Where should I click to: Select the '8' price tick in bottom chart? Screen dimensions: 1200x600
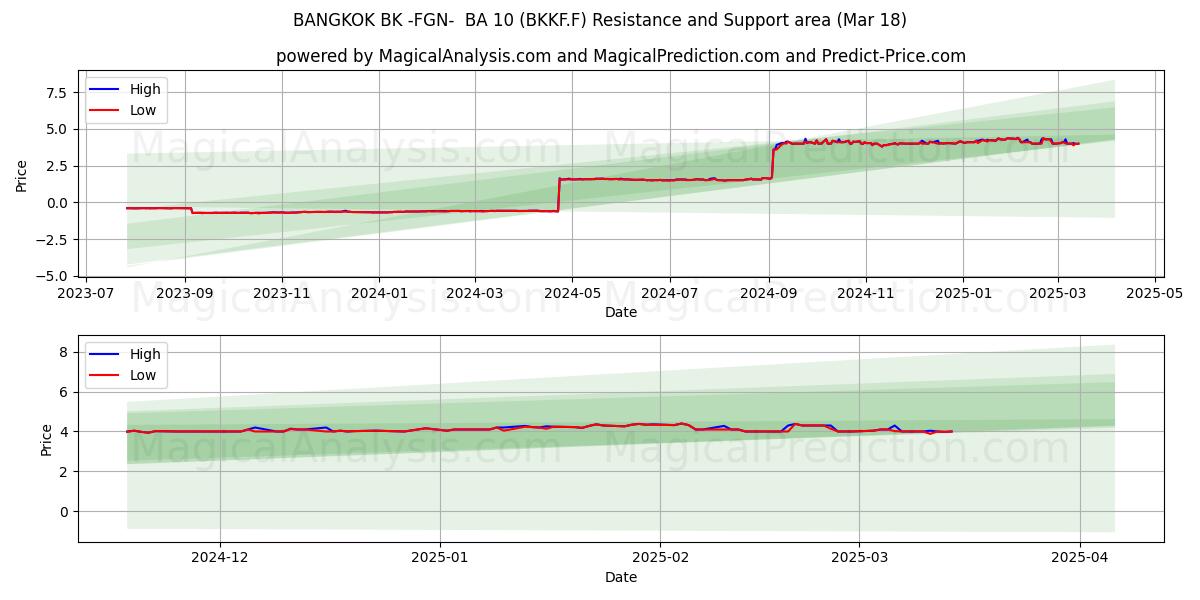(62, 352)
